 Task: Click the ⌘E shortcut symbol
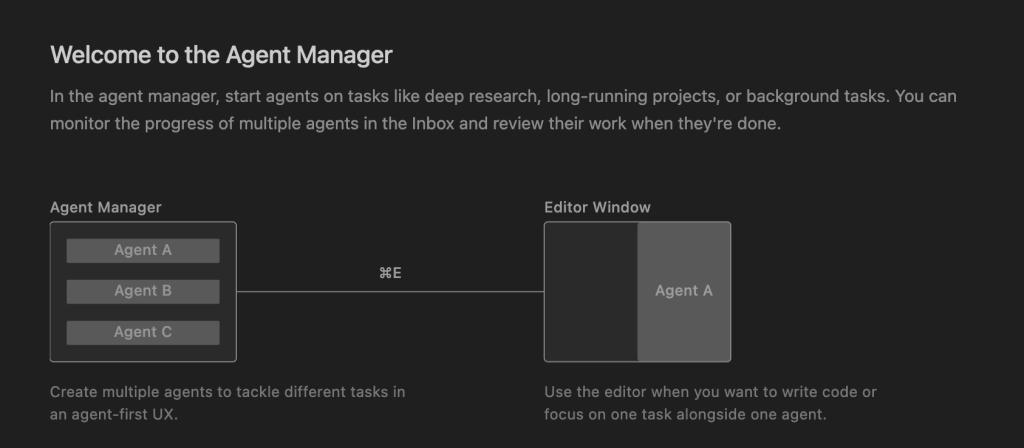(x=390, y=272)
